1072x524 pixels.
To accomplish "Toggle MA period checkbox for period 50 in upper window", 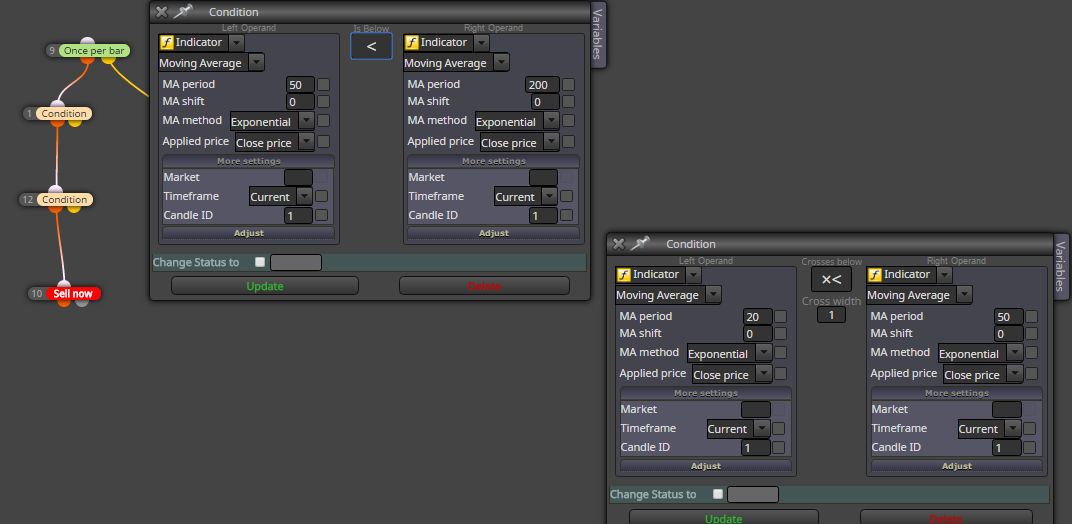I will tap(323, 85).
